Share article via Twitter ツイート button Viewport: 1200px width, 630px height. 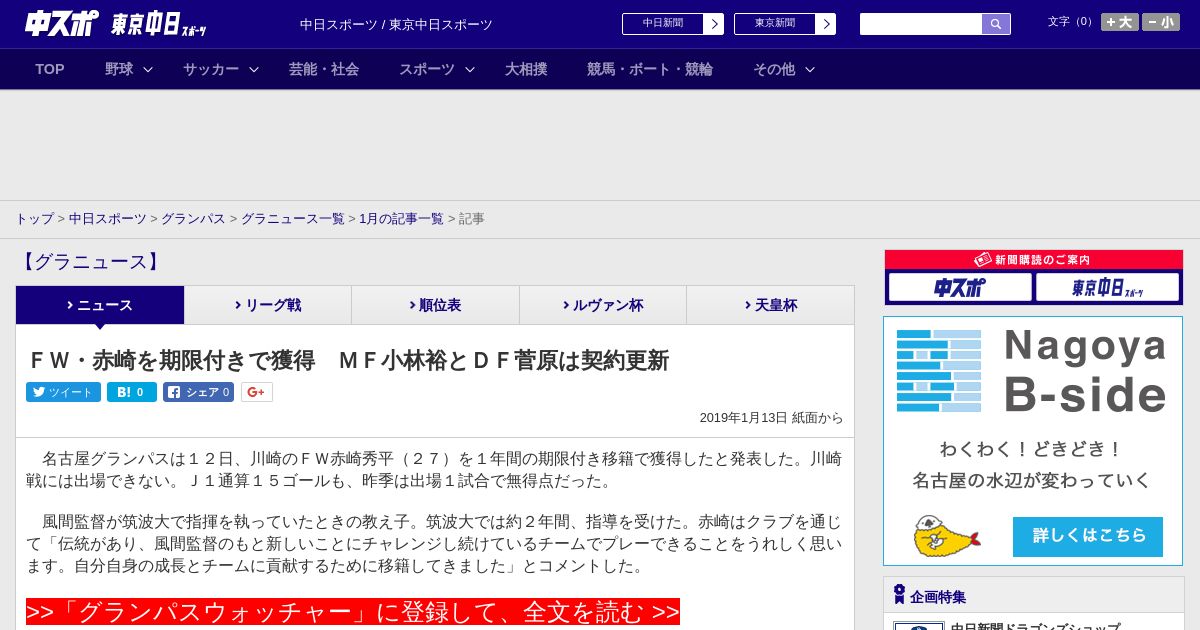coord(63,392)
